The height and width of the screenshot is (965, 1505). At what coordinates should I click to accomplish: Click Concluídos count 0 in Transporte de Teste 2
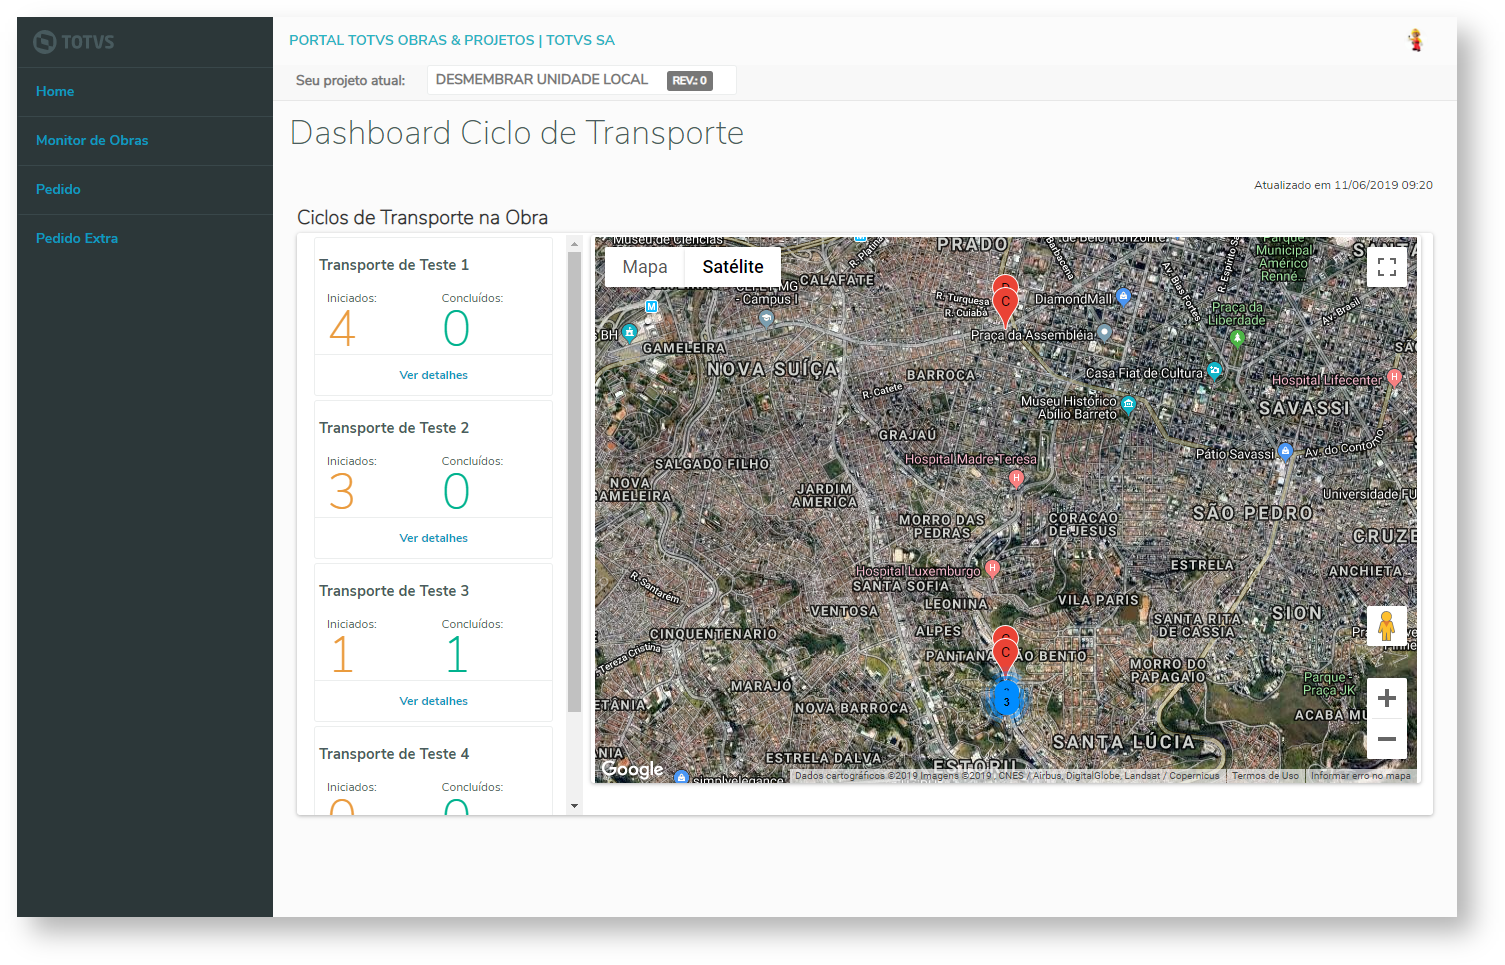point(456,491)
